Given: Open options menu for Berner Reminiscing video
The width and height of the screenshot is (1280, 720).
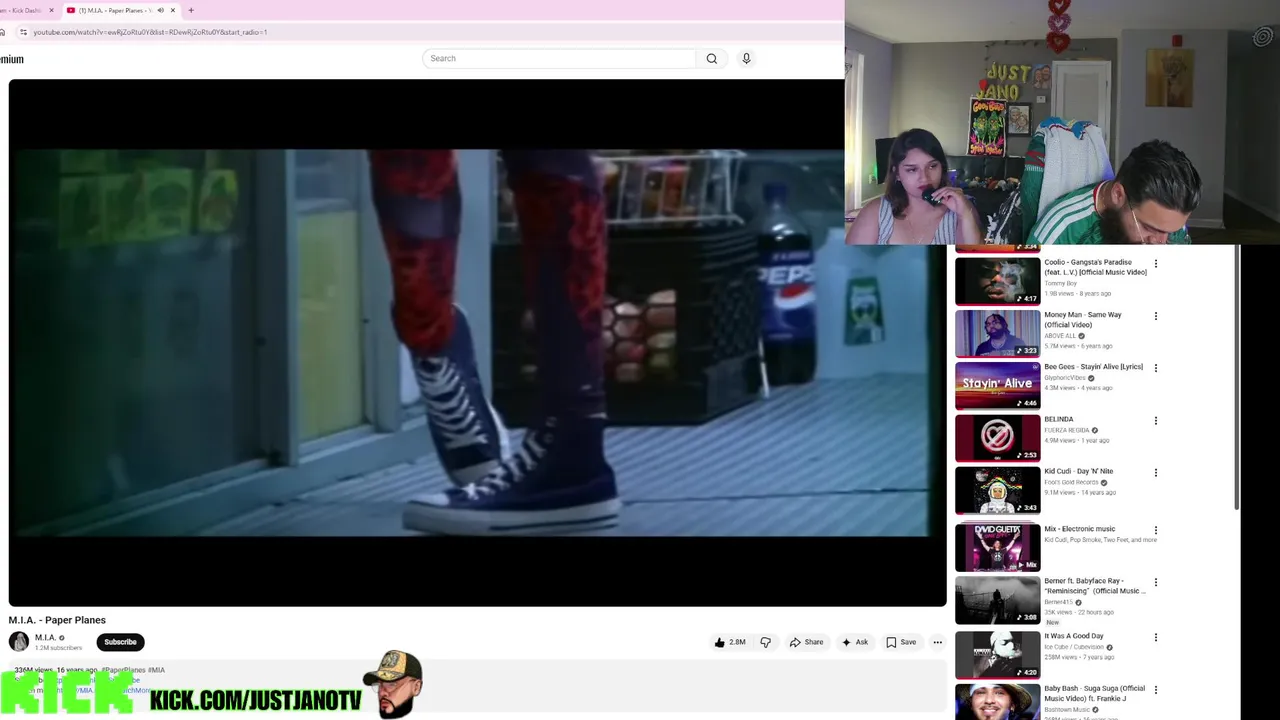Looking at the screenshot, I should click(x=1156, y=582).
